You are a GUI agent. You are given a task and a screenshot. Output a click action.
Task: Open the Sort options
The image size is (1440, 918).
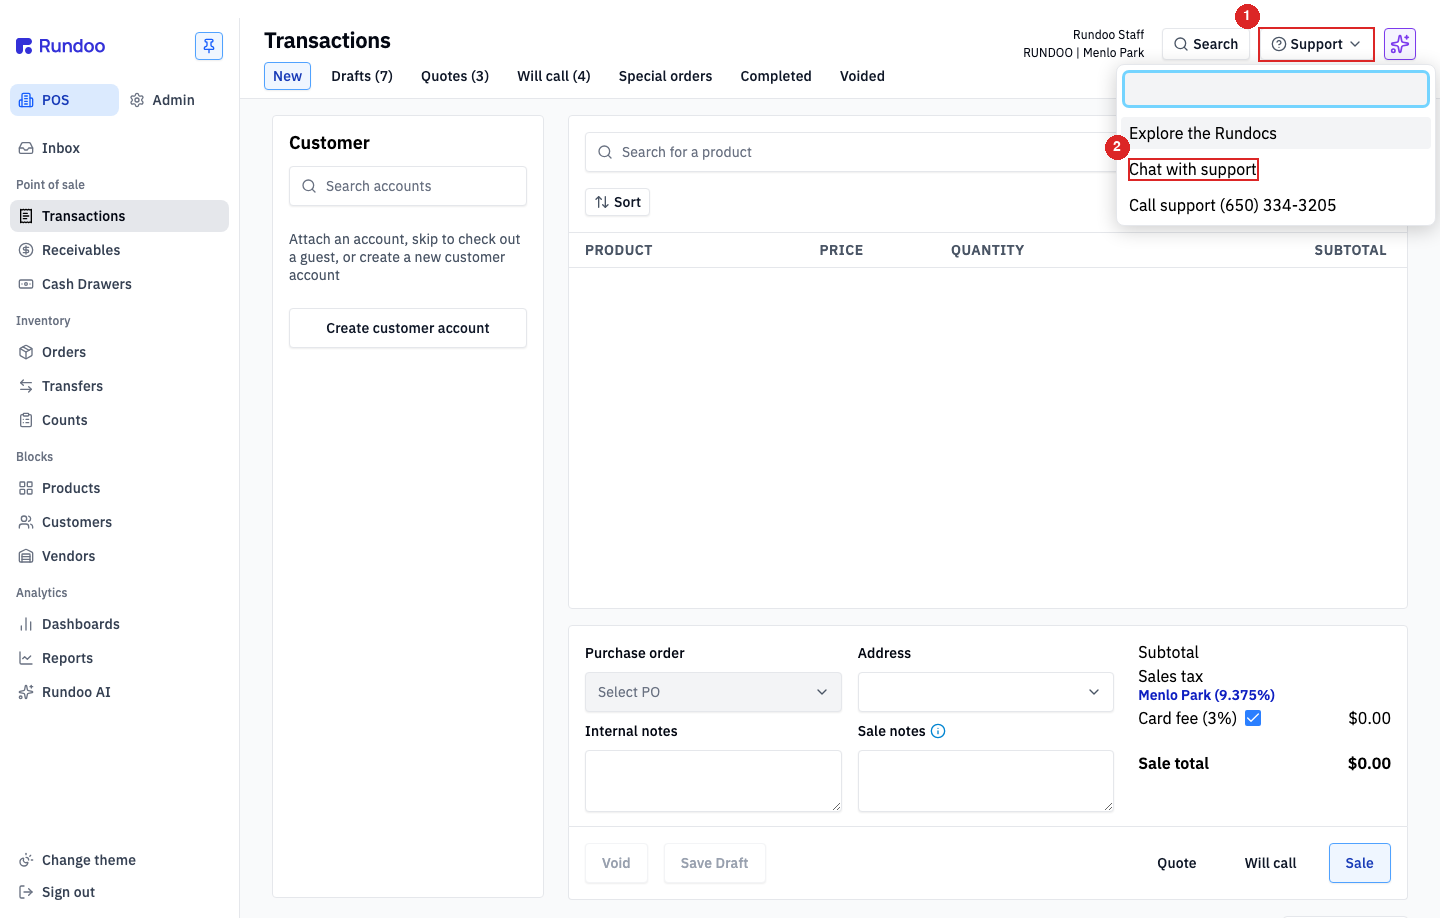pyautogui.click(x=617, y=202)
